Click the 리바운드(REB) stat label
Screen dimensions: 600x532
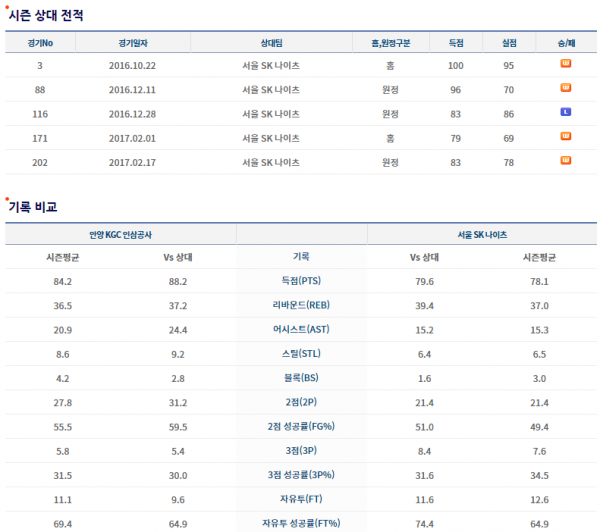click(x=301, y=305)
